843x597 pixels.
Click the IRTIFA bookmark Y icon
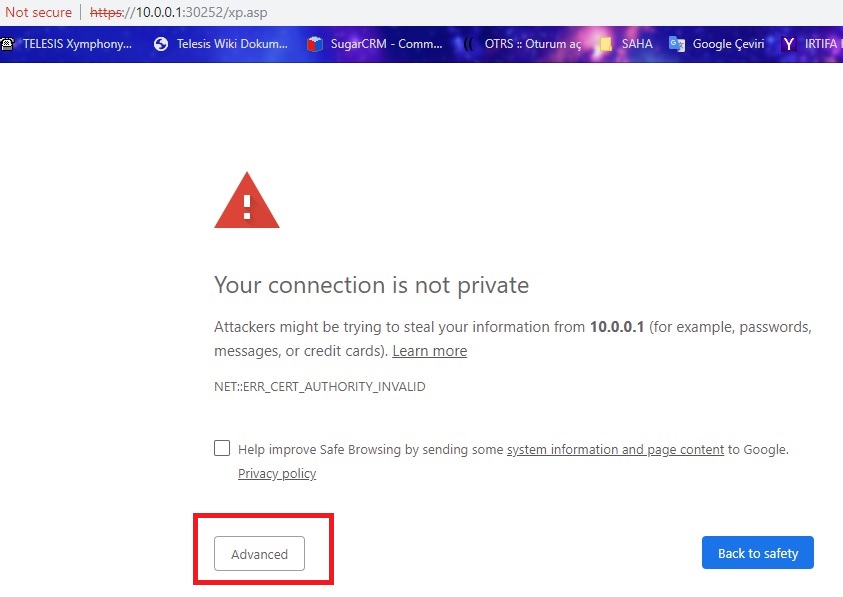789,44
